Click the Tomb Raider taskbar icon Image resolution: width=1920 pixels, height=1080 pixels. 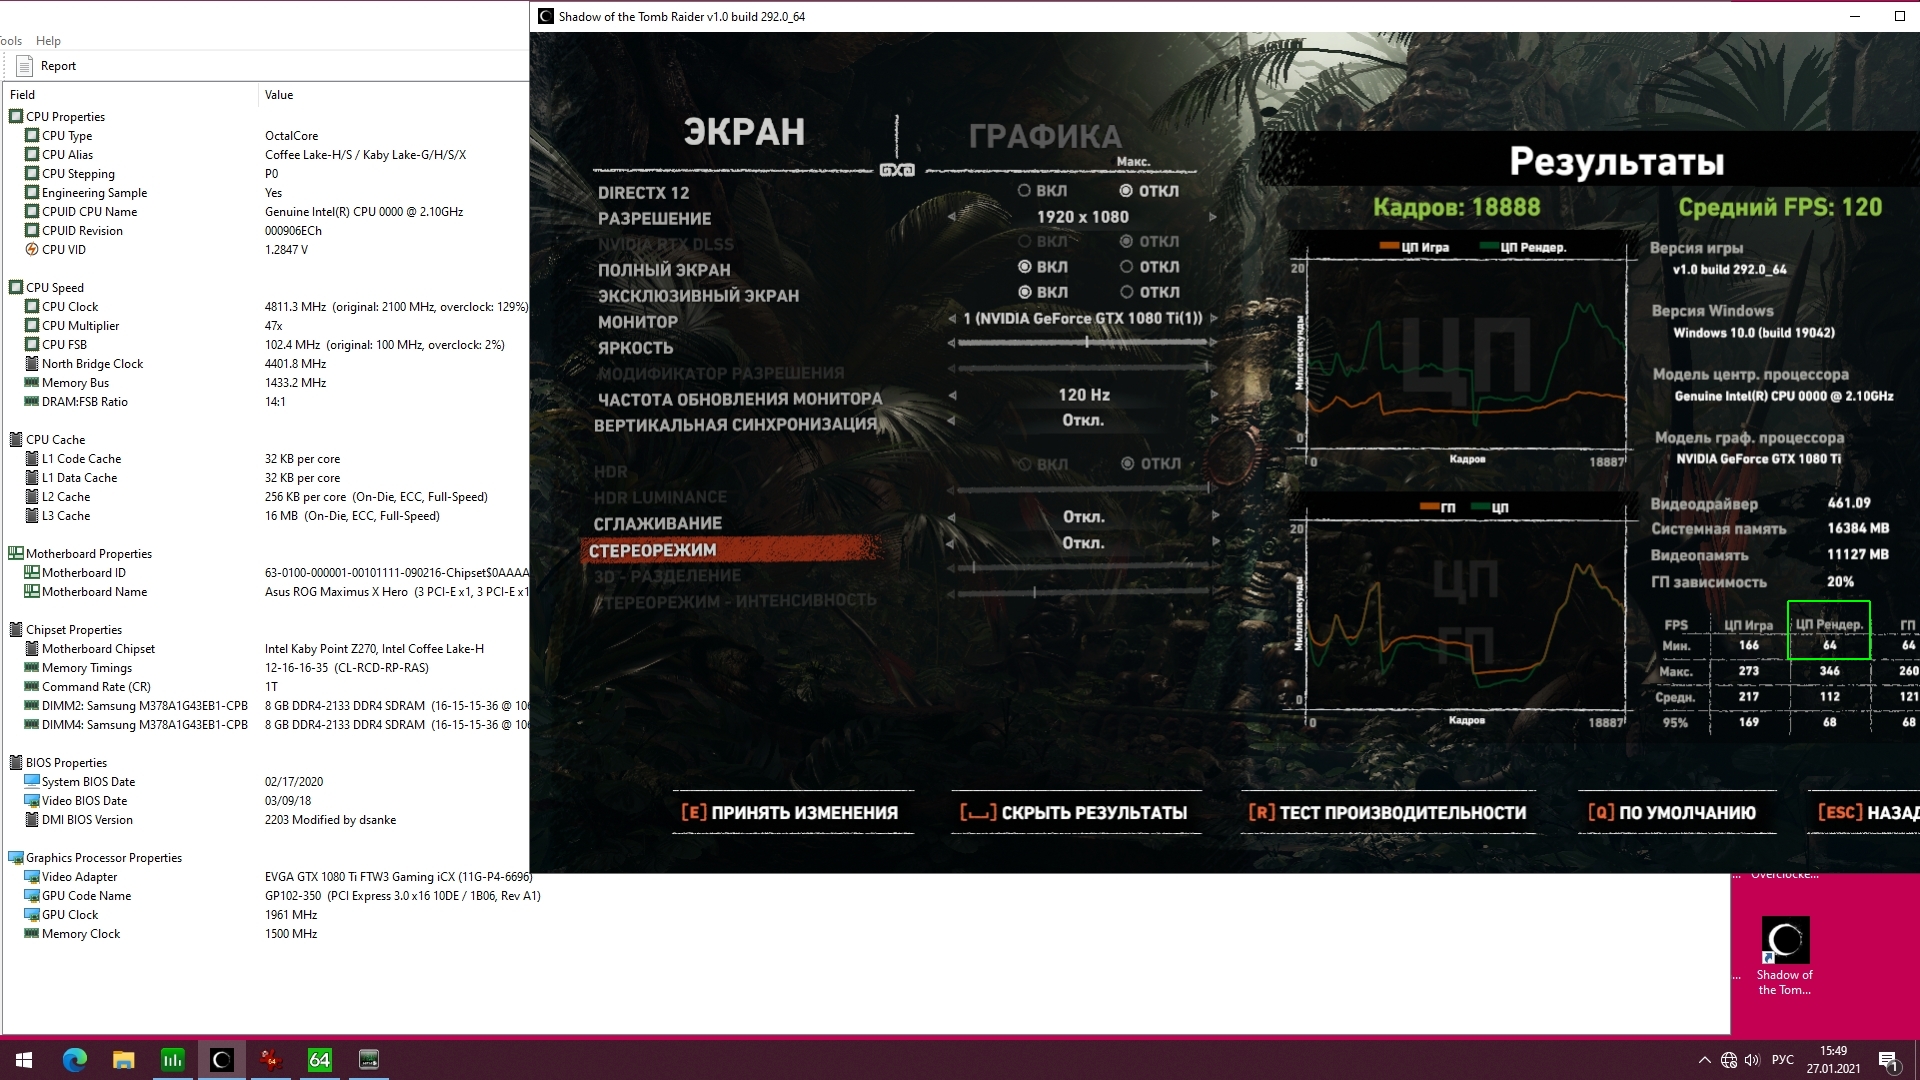click(221, 1060)
